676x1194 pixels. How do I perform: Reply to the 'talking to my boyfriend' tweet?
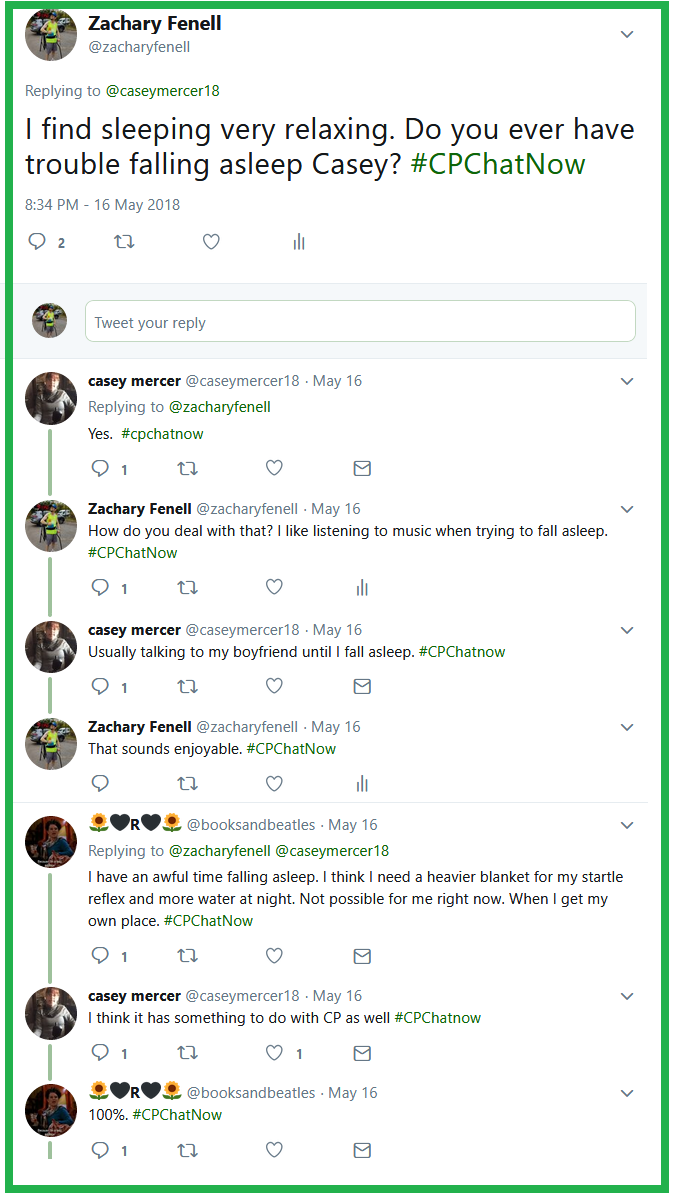point(100,686)
